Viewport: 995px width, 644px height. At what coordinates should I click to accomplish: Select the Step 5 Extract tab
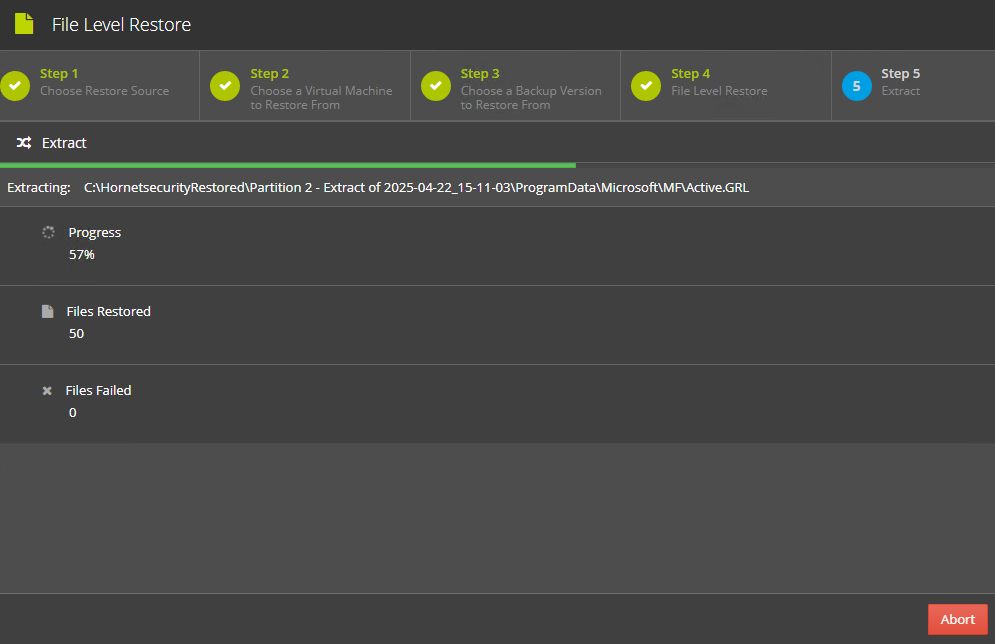914,86
